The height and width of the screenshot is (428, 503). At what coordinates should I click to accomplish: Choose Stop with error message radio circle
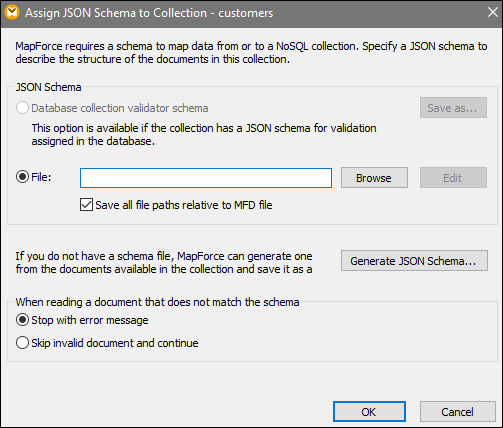click(x=22, y=320)
